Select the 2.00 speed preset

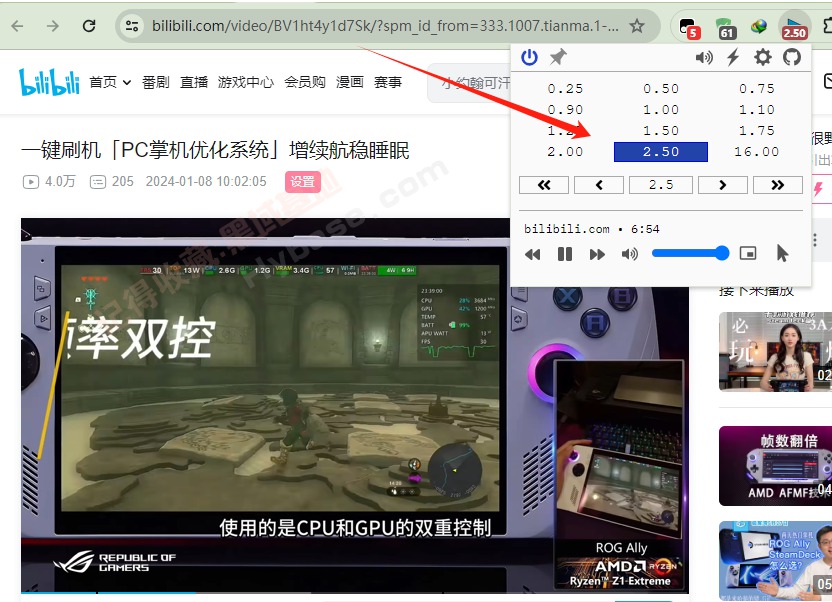(565, 152)
